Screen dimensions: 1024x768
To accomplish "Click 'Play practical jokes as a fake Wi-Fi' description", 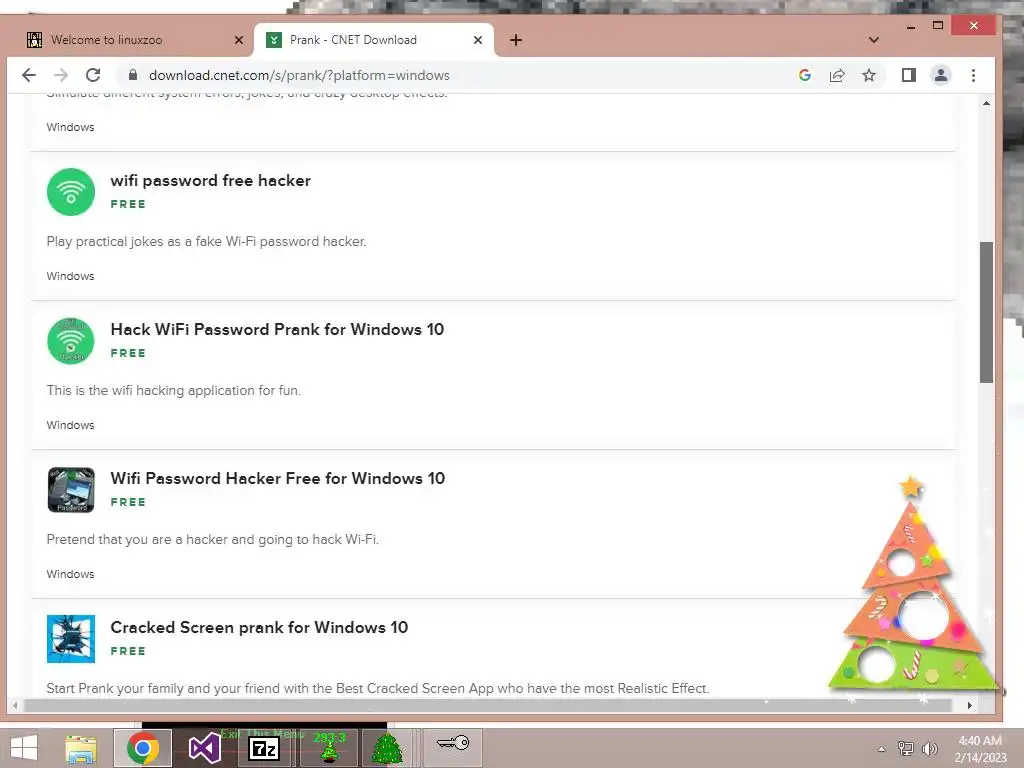I will [x=206, y=242].
